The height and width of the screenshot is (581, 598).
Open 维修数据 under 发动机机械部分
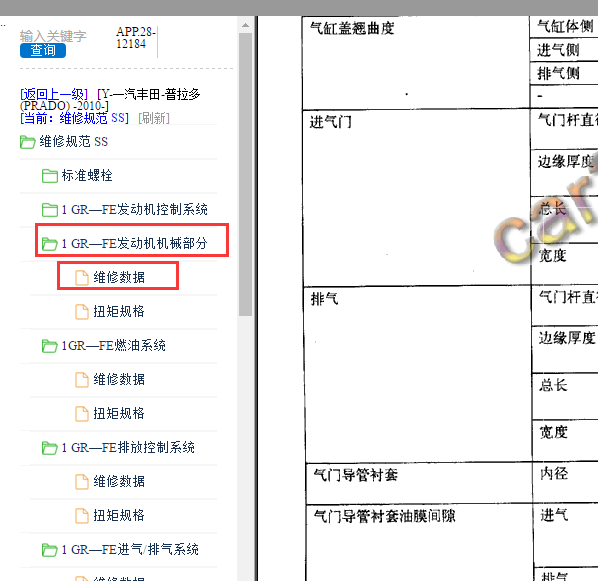[119, 277]
